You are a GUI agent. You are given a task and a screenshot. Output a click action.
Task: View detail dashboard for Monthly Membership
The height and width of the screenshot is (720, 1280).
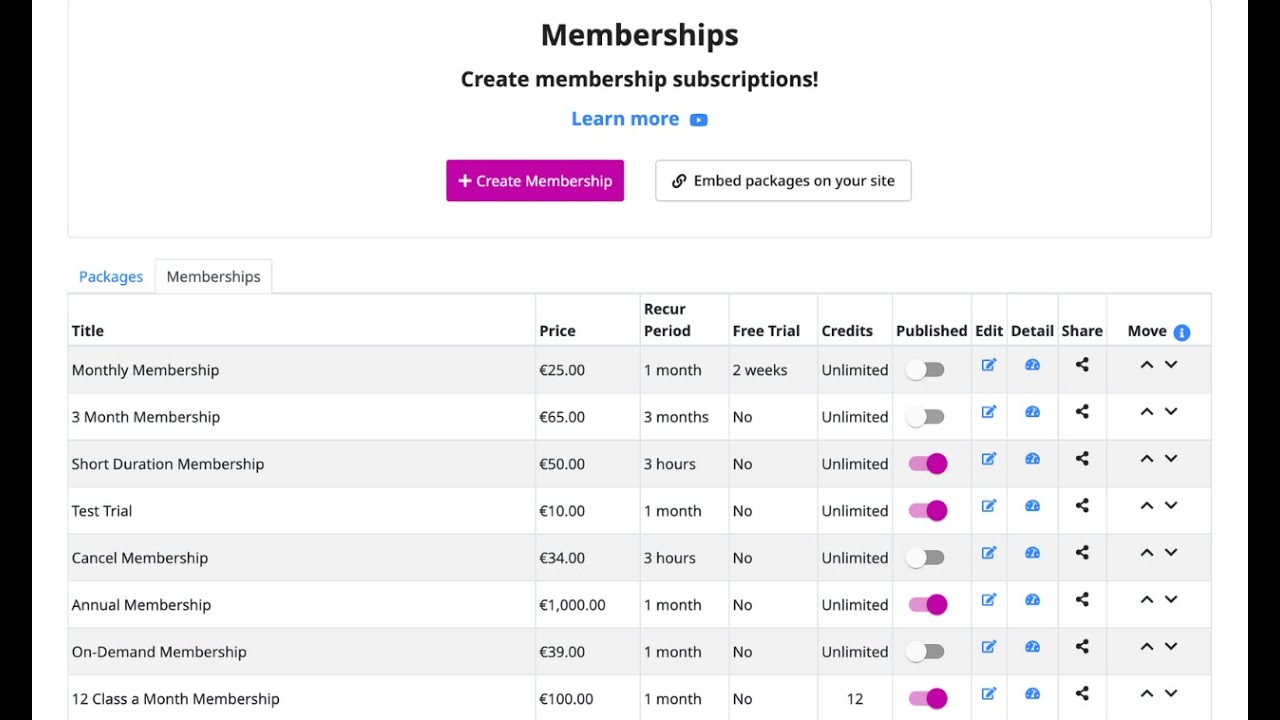click(1033, 365)
